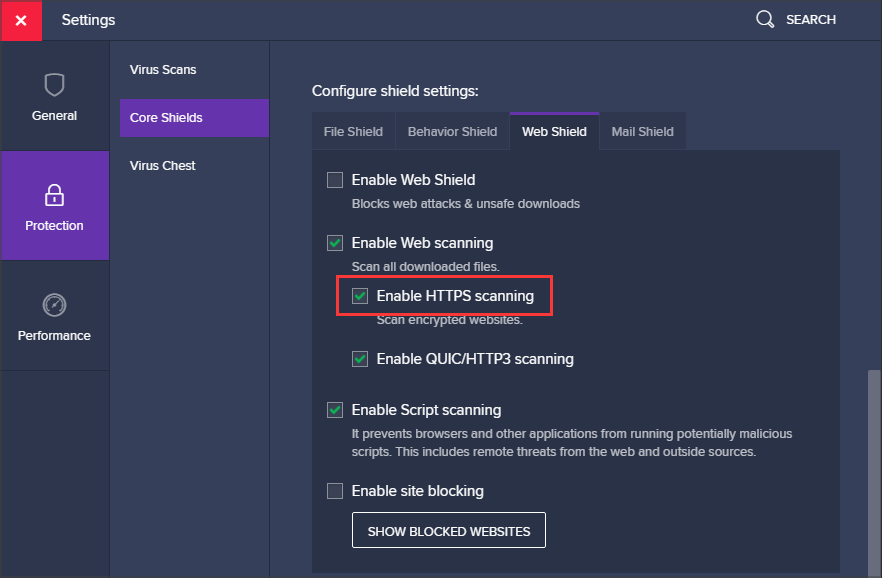
Task: Select the Mail Shield tab
Action: click(642, 132)
